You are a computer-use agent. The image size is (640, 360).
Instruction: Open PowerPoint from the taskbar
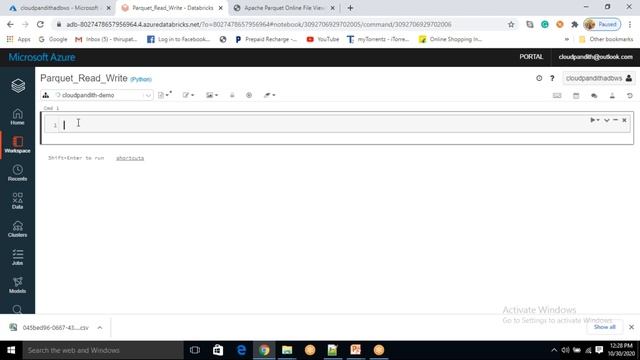click(x=356, y=350)
